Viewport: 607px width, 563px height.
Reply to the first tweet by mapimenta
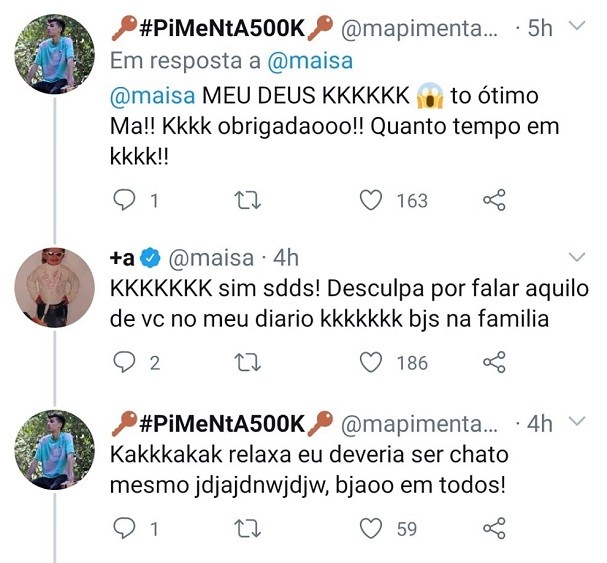click(124, 201)
